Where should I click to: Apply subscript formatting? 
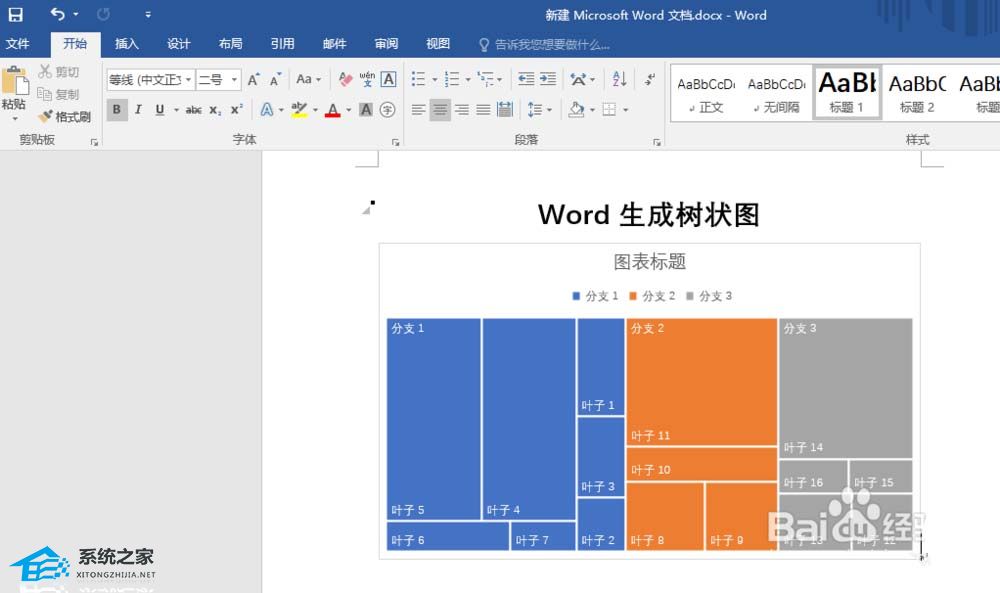point(214,110)
